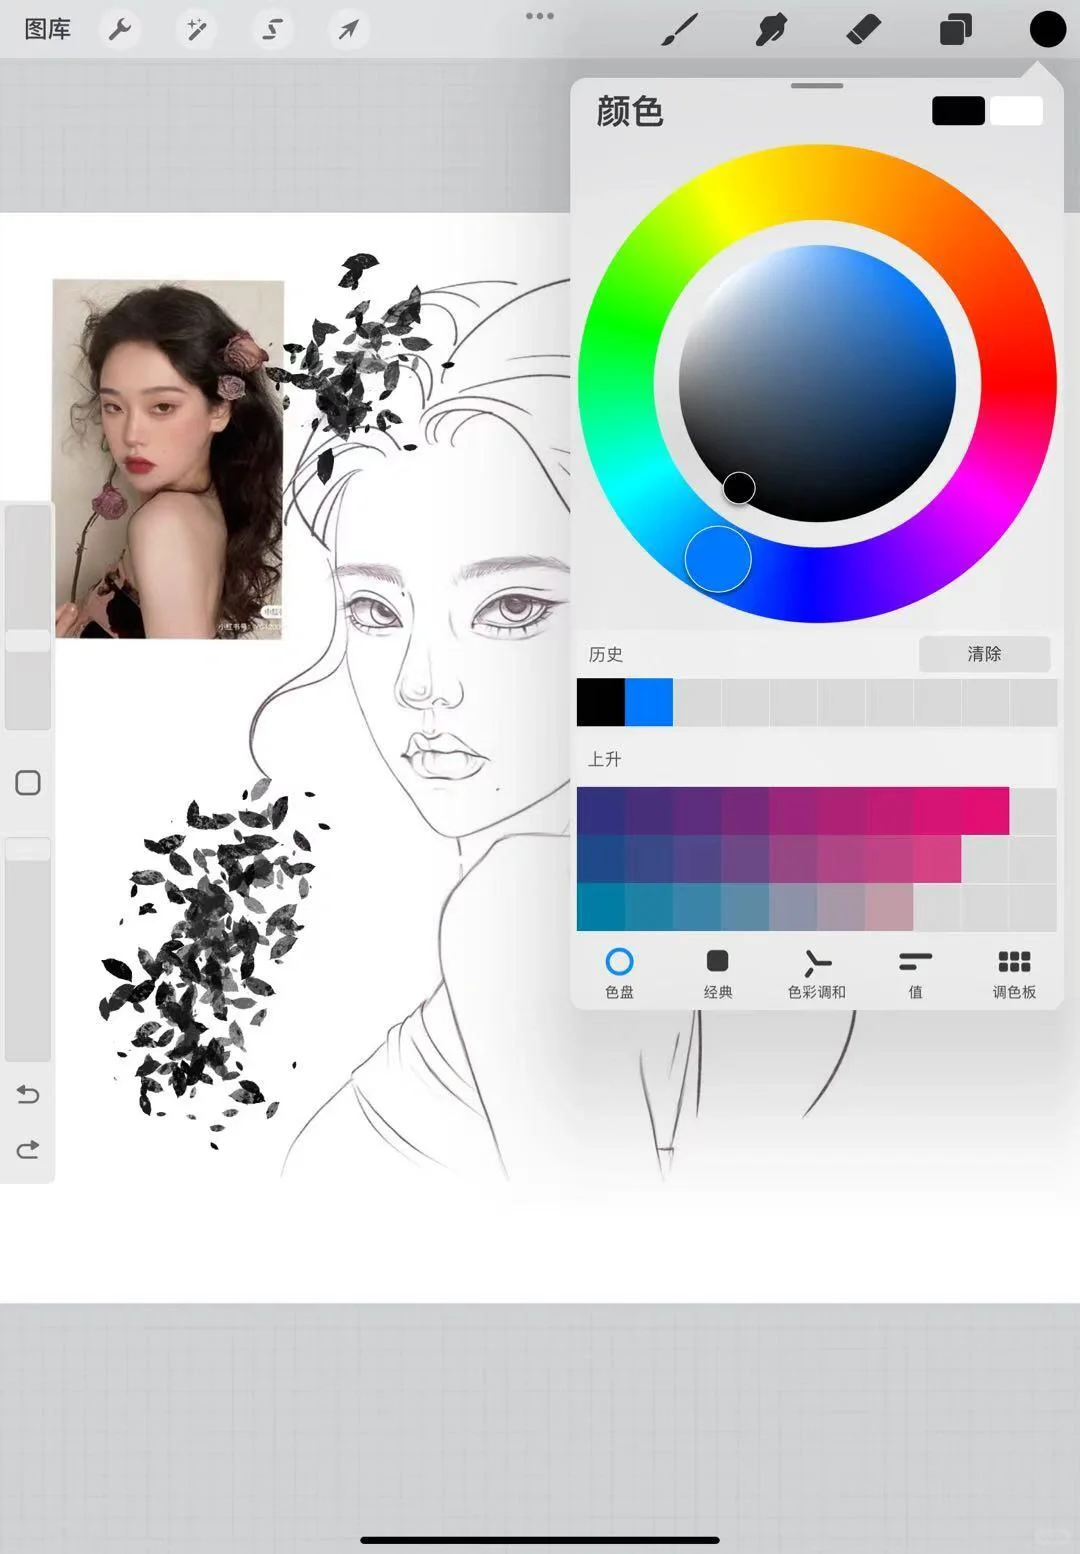Viewport: 1080px width, 1554px height.
Task: Tap the undo arrow
Action: [27, 1095]
